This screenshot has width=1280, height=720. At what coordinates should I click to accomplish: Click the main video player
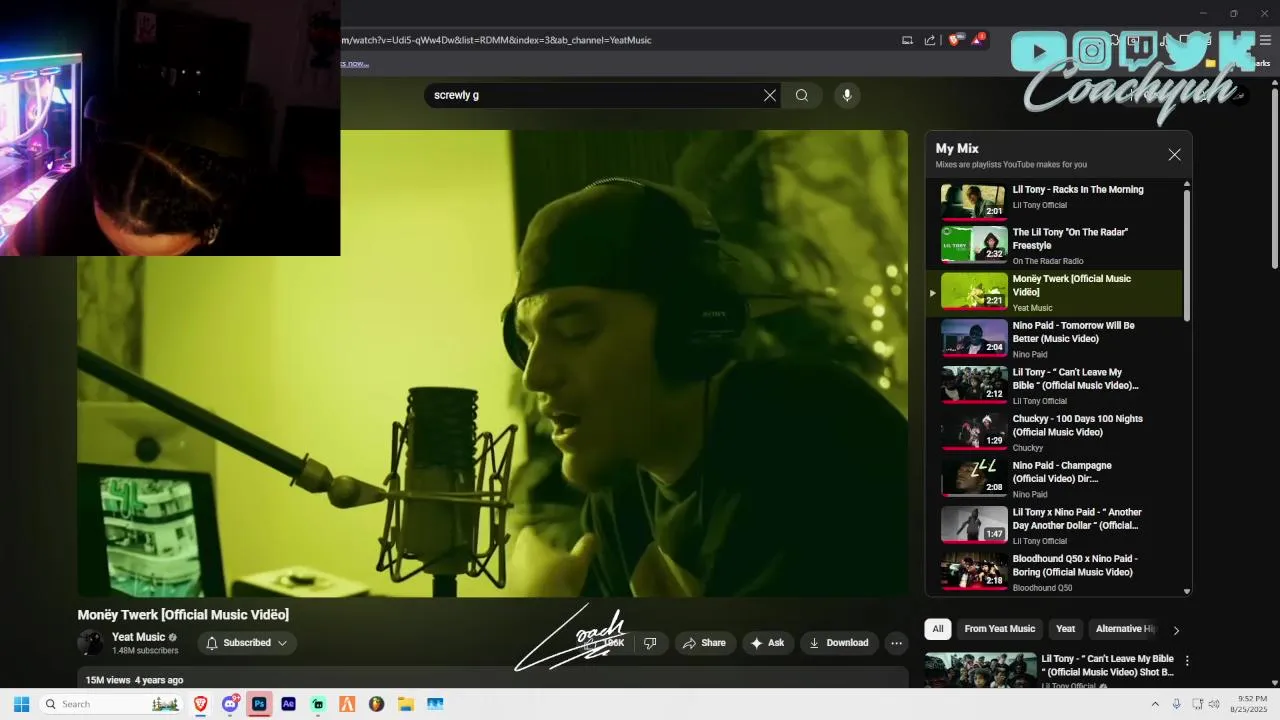click(492, 363)
